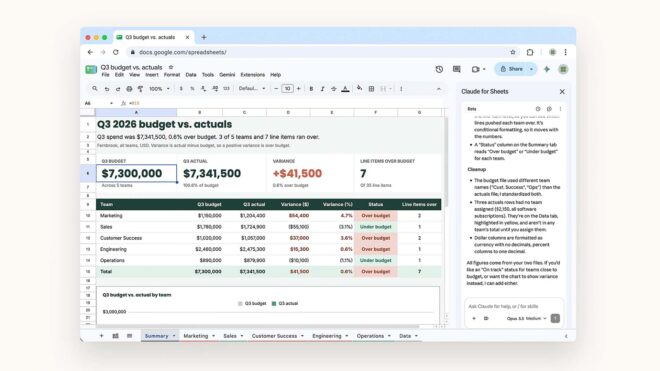Open the Format menu
This screenshot has width=660, height=371.
(x=172, y=75)
